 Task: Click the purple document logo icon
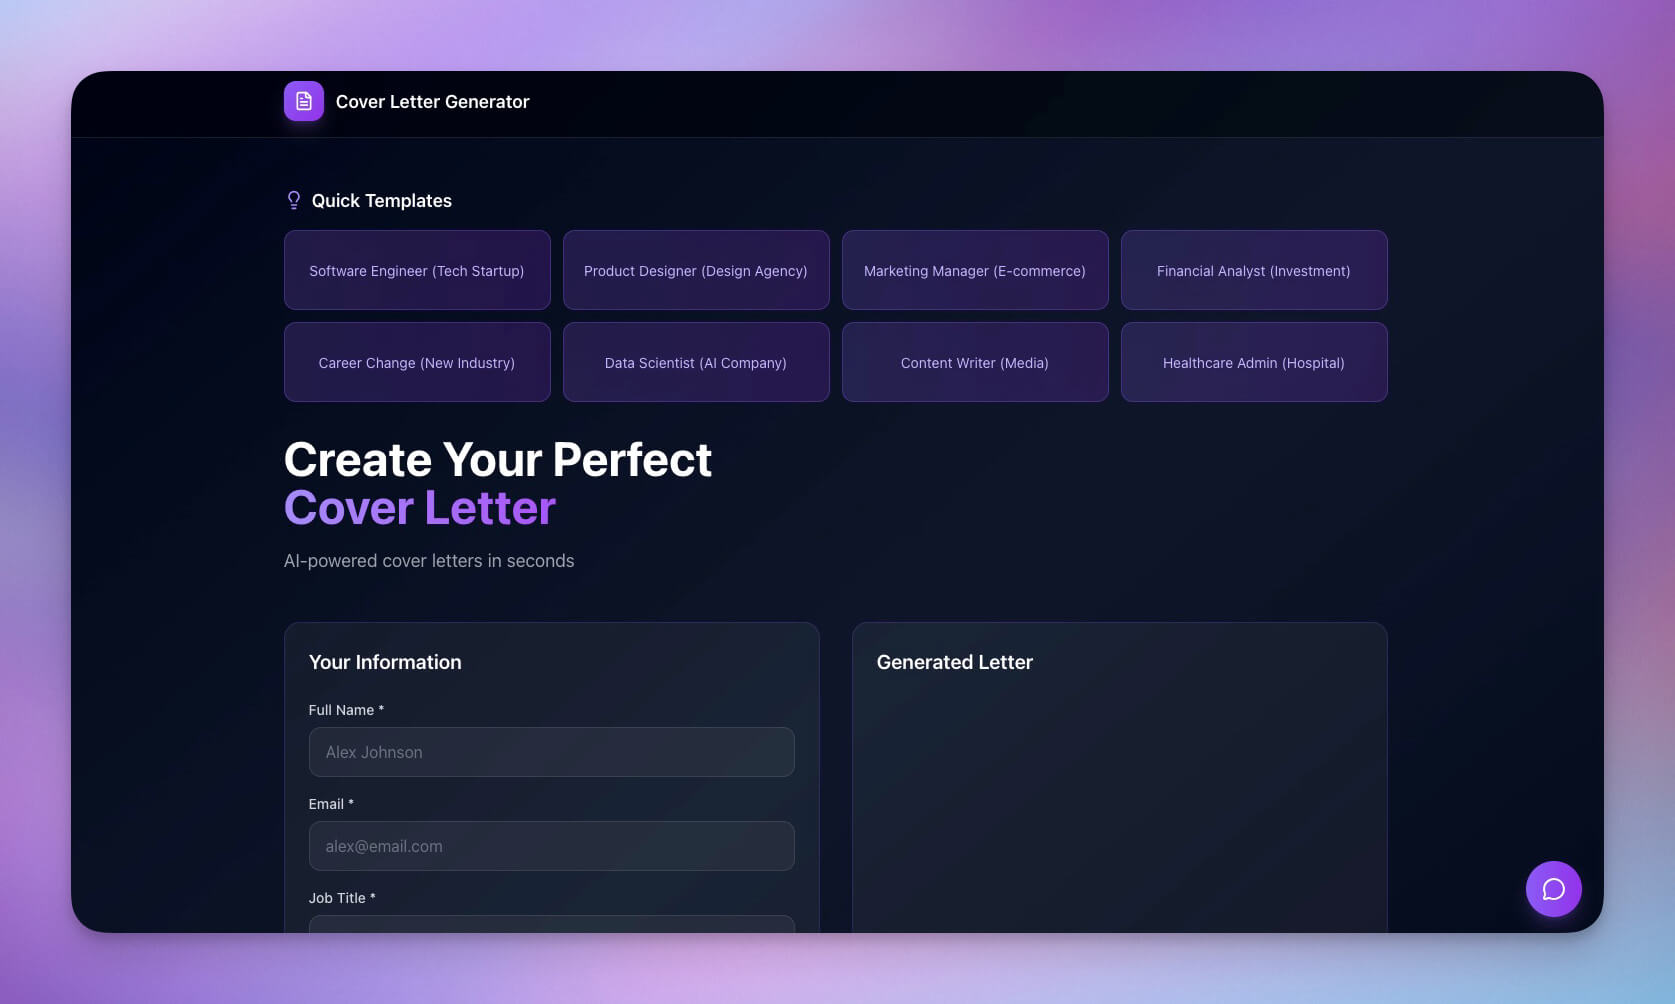[x=303, y=101]
